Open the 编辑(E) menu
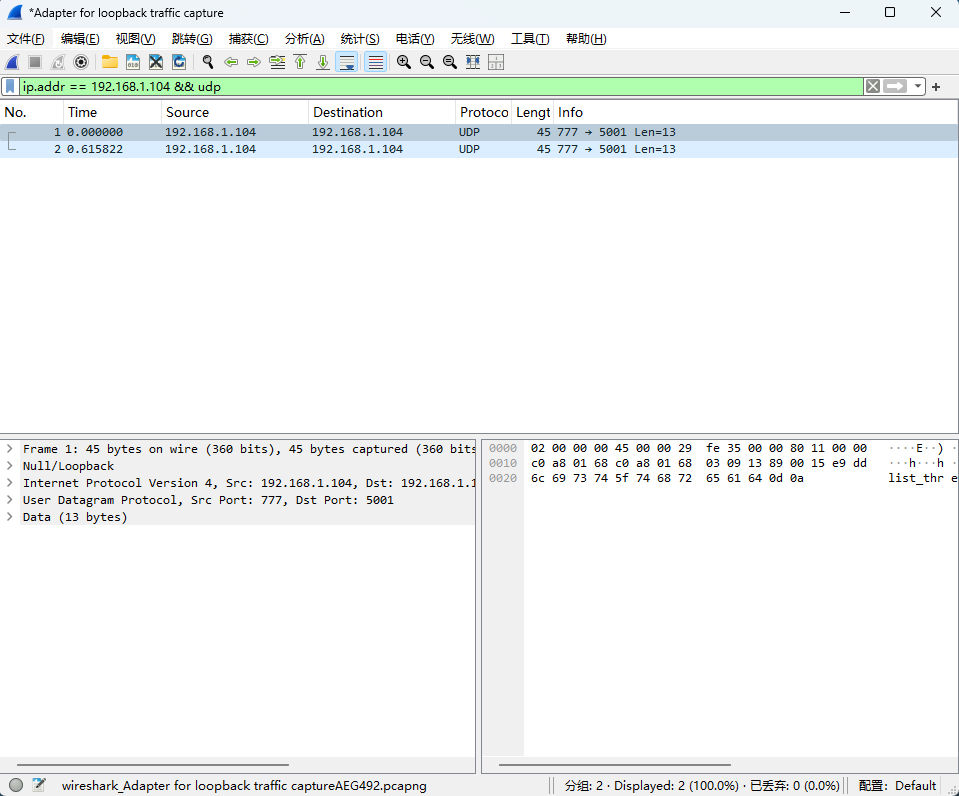 (80, 39)
